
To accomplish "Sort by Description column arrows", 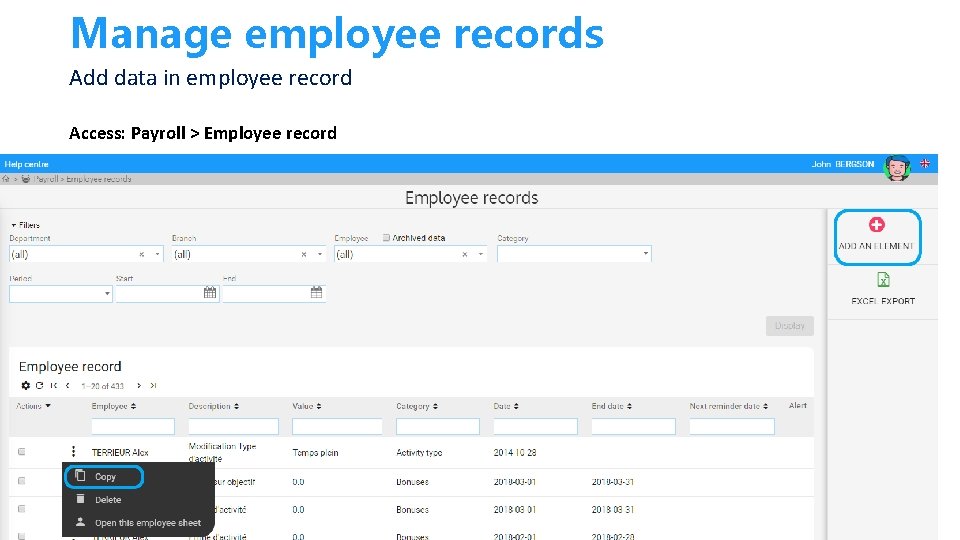I will (x=236, y=406).
